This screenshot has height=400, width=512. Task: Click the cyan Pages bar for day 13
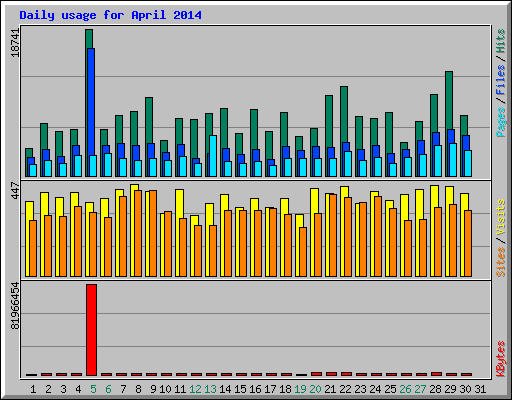click(213, 156)
